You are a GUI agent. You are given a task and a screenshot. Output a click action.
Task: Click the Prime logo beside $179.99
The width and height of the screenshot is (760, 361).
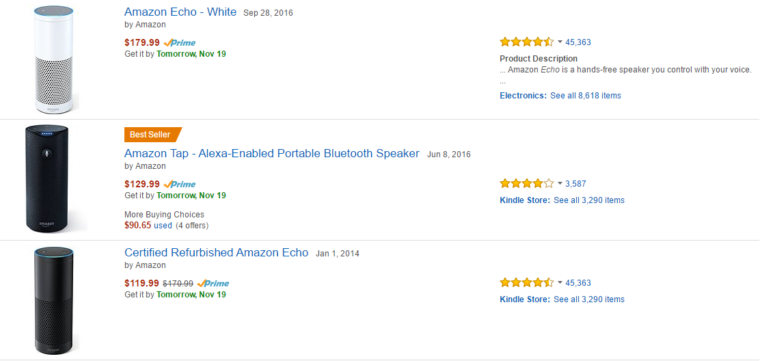pos(180,43)
